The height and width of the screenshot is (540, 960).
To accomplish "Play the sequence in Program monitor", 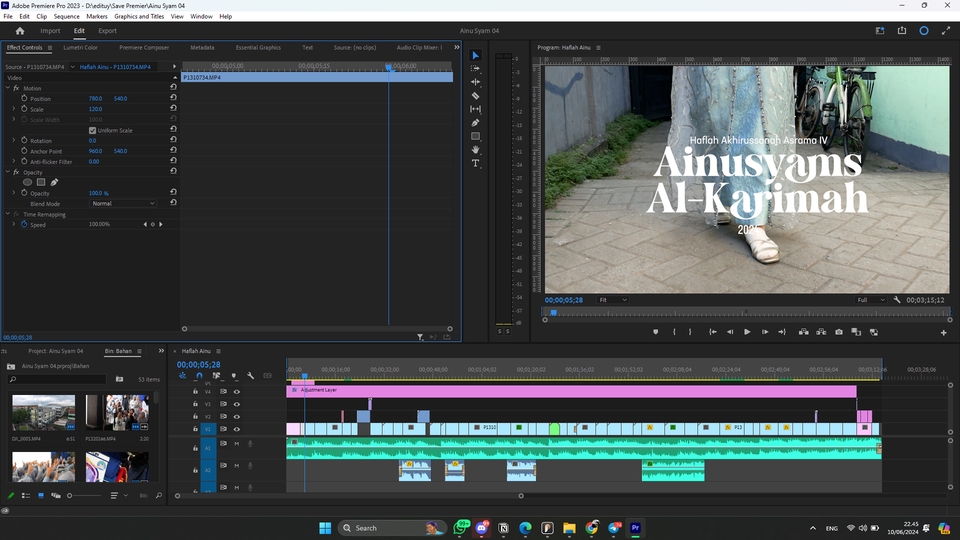I will click(747, 332).
